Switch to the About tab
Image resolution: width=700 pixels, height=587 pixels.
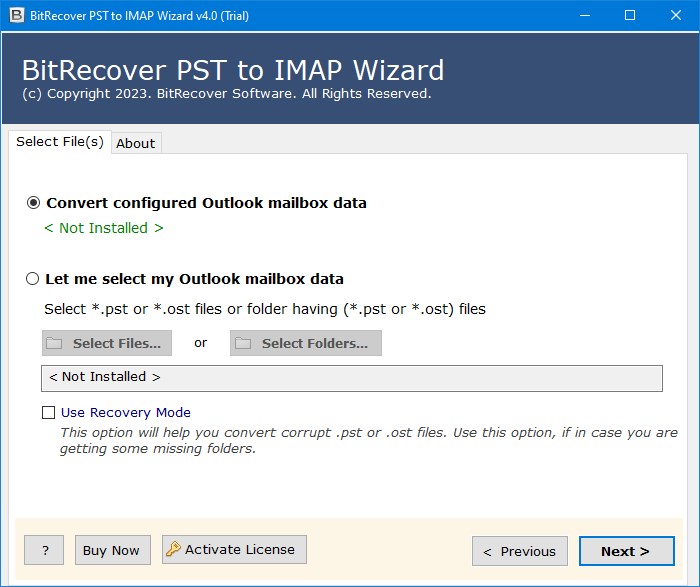136,143
